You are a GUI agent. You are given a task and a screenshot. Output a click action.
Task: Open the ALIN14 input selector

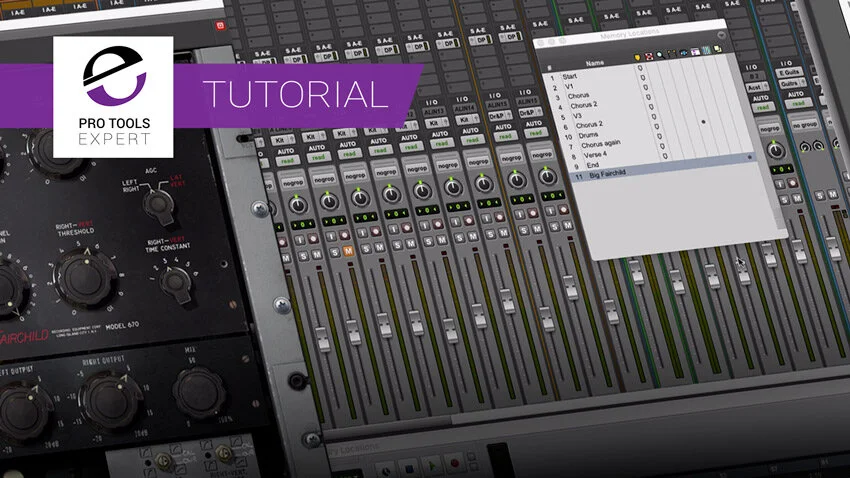coord(465,108)
